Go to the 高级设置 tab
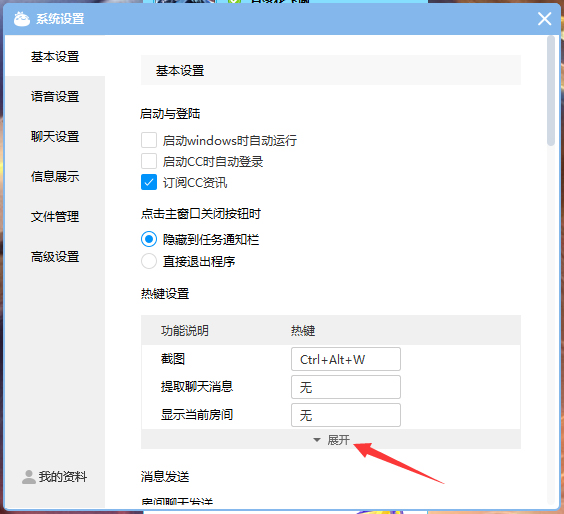The image size is (564, 514). tap(55, 256)
